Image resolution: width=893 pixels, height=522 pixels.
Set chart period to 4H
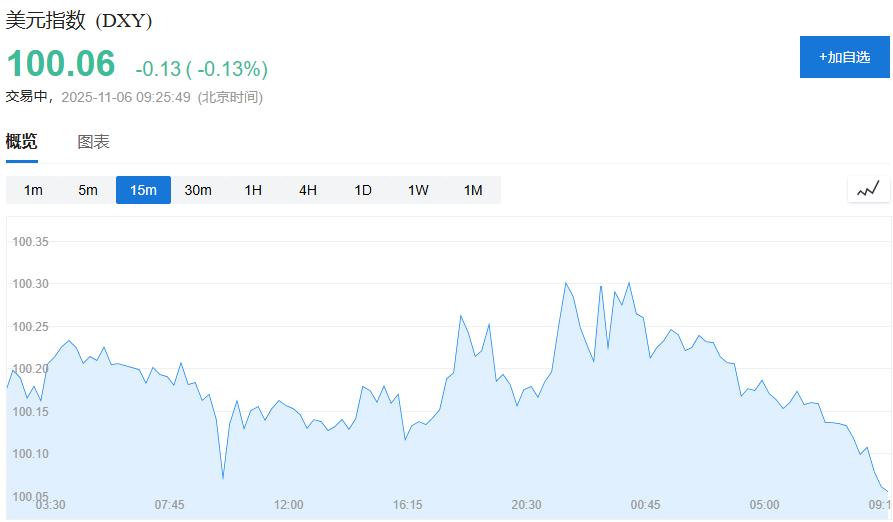pos(308,190)
